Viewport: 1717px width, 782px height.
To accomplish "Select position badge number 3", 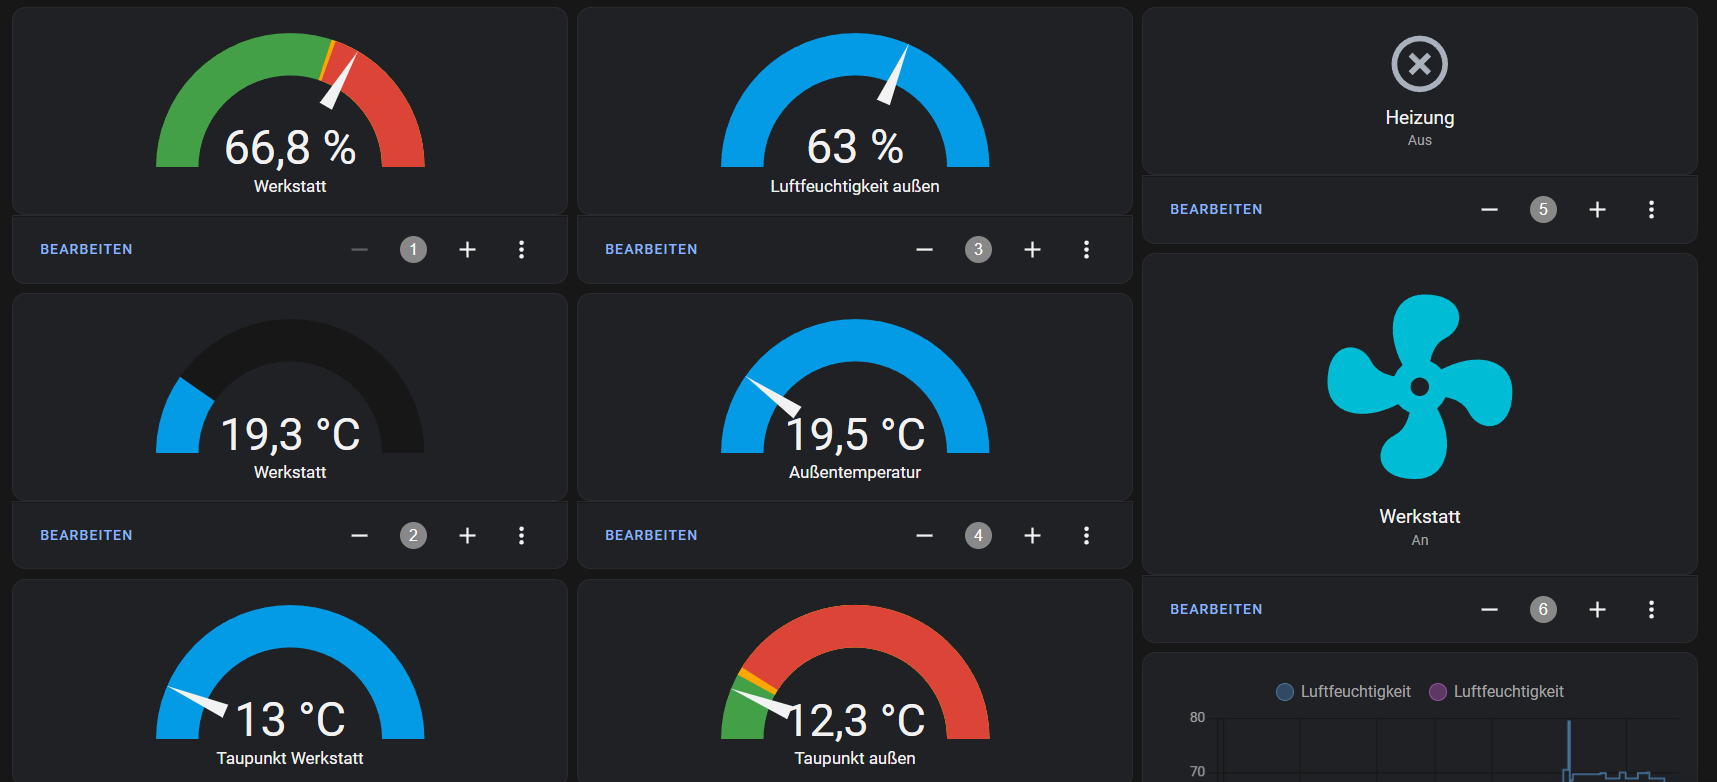I will 978,249.
